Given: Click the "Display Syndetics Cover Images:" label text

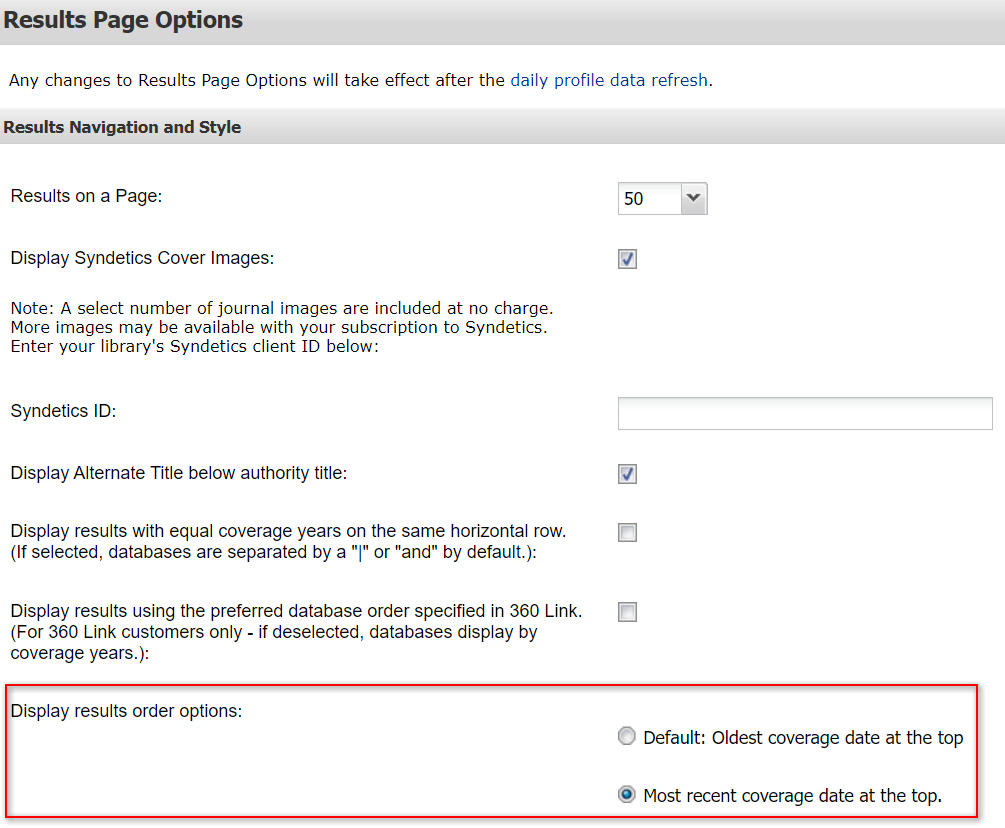Looking at the screenshot, I should pos(142,258).
